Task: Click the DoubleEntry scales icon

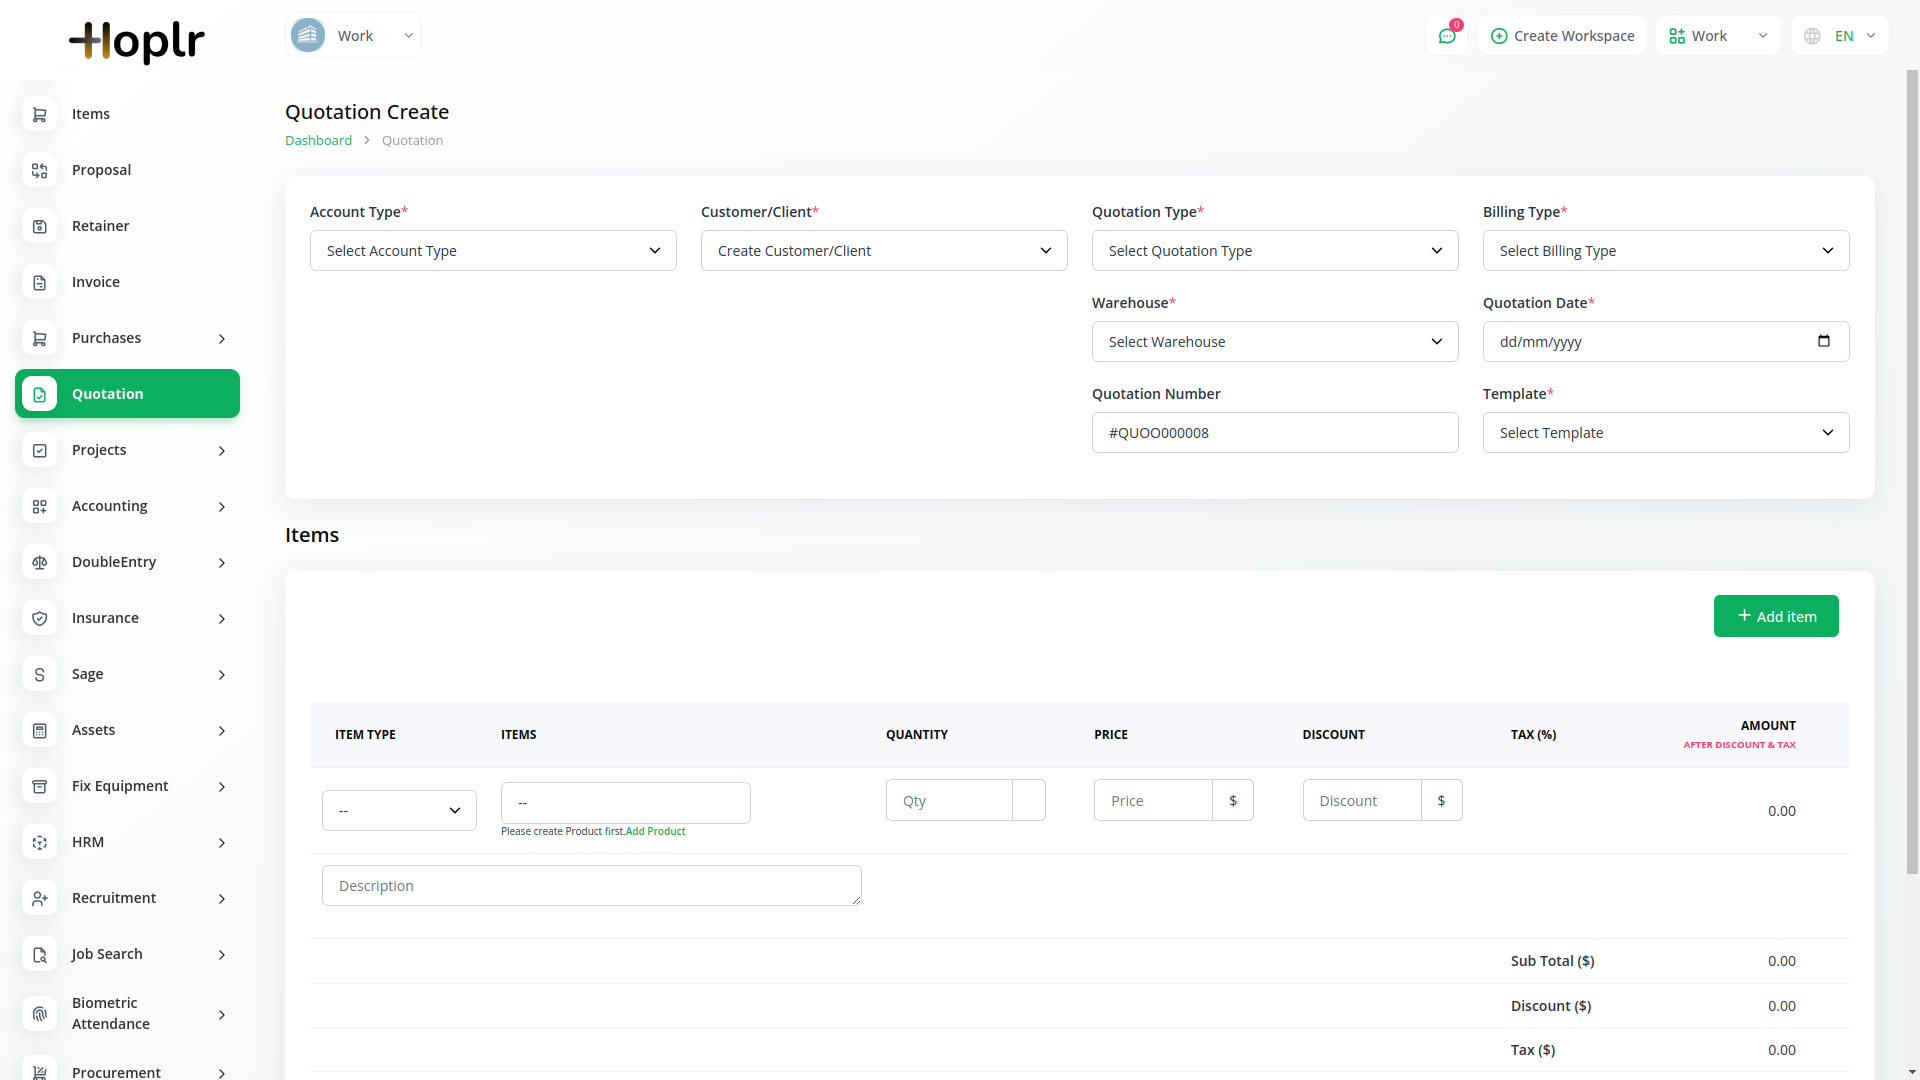Action: [x=39, y=562]
